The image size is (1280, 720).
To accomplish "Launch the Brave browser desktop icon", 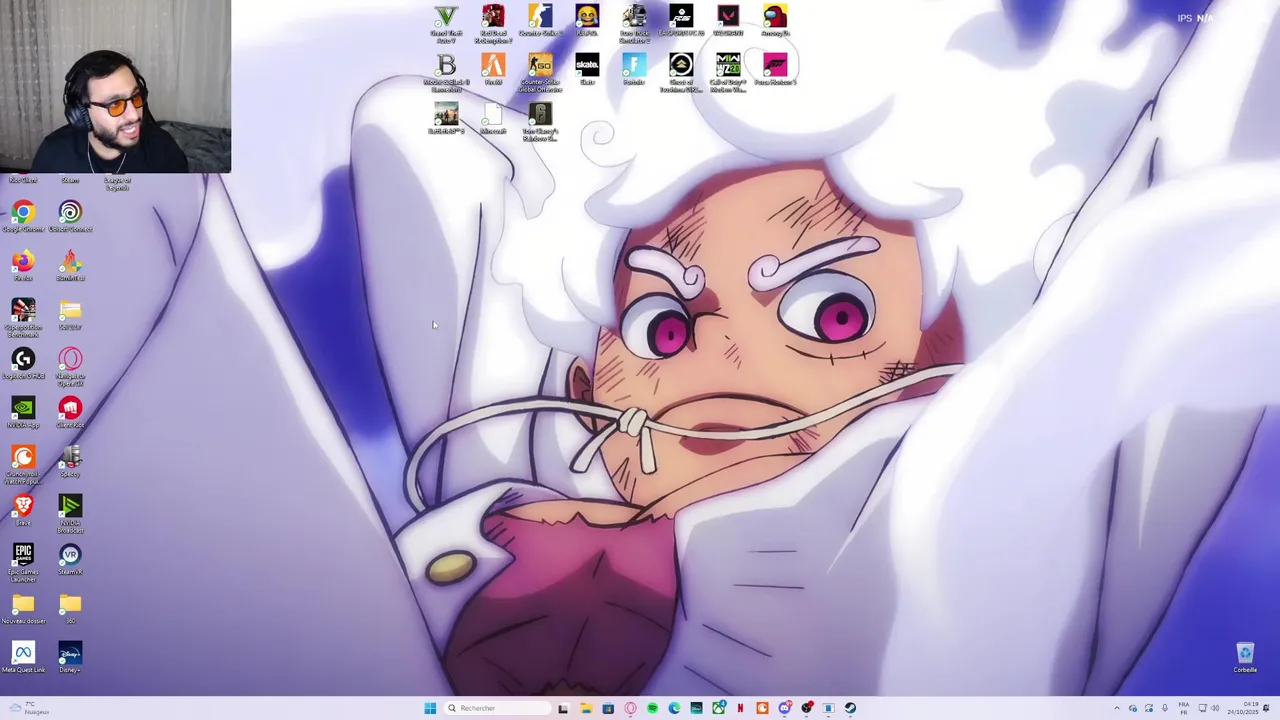I will (x=23, y=510).
